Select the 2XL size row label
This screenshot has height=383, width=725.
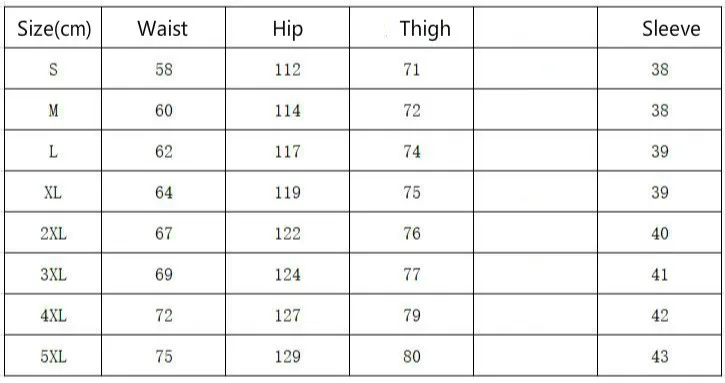53,234
